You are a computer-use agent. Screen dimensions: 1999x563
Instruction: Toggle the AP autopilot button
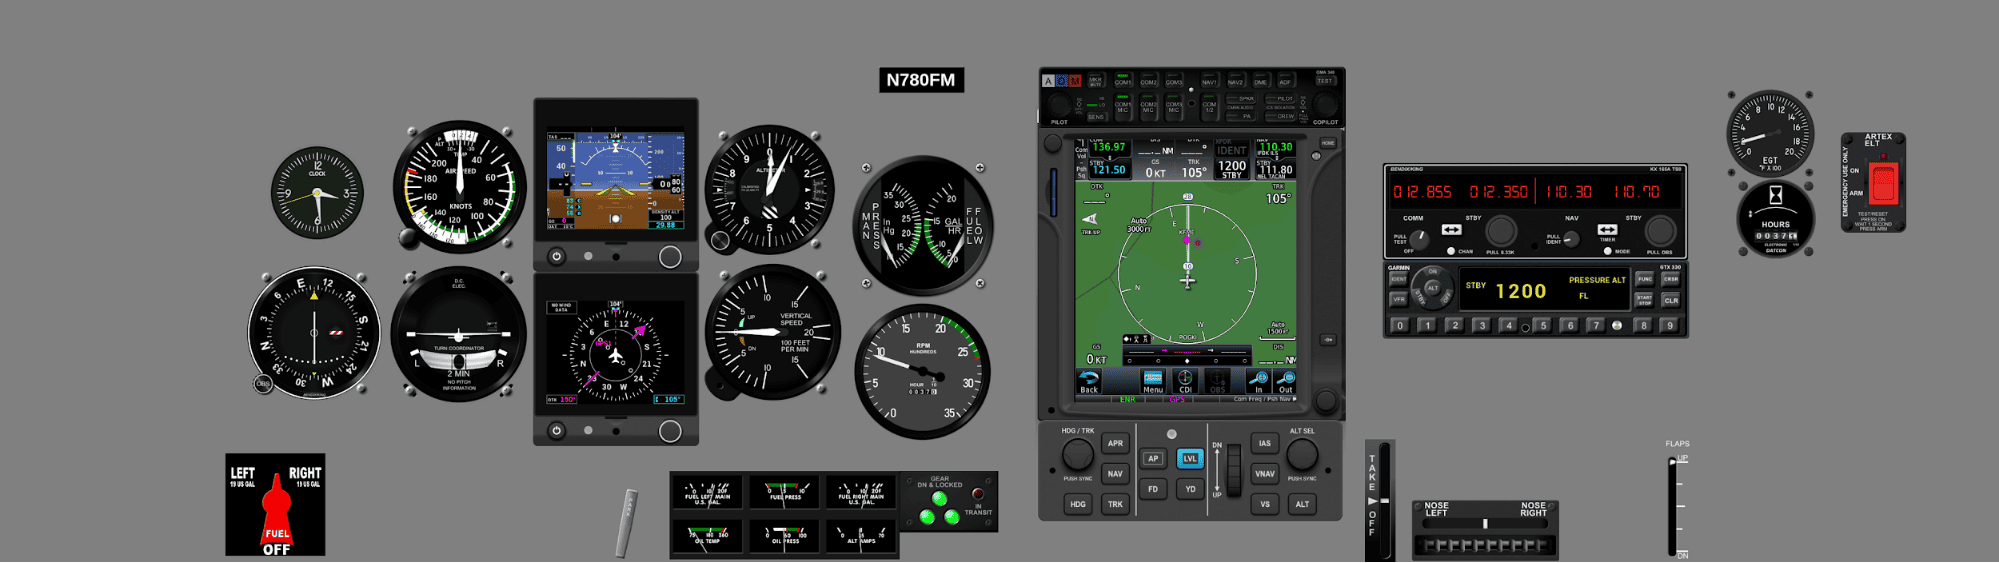(x=1153, y=459)
